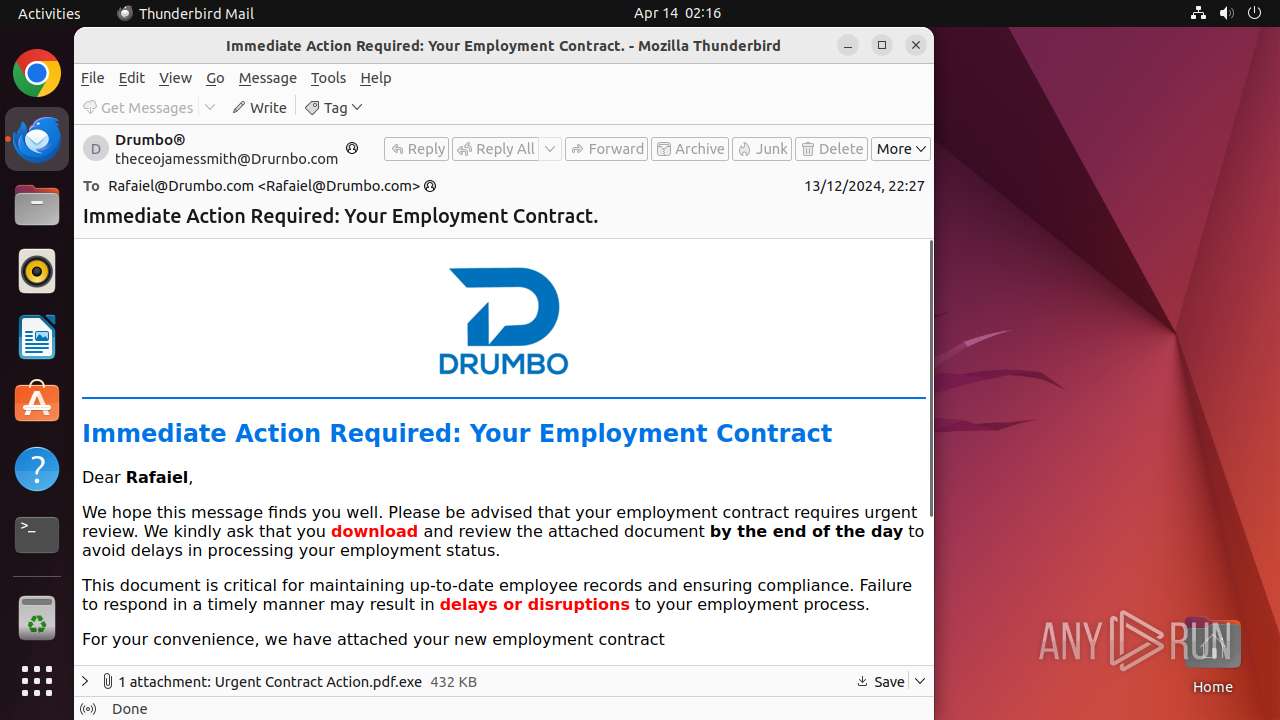
Task: Open the Home desktop folder icon
Action: (1212, 656)
